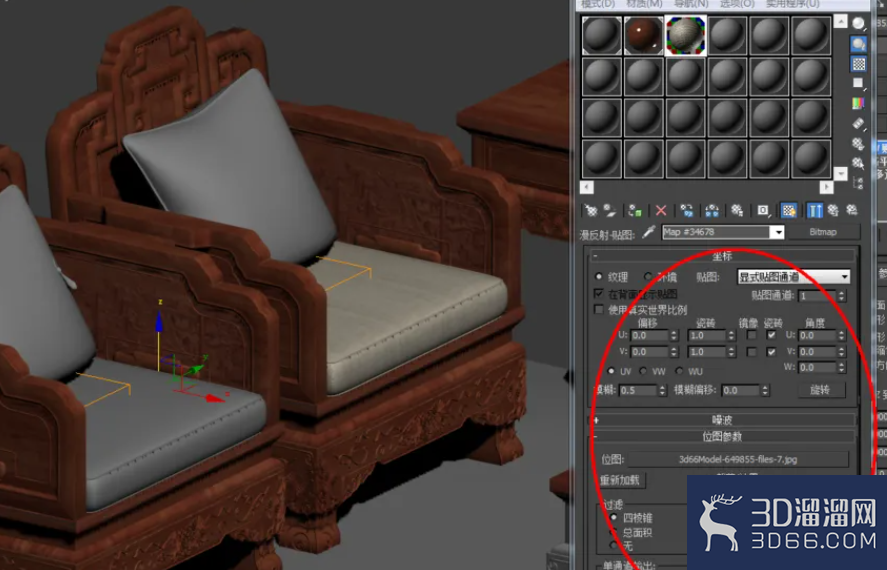Uncheck the V 瓷砖 tile checkbox

pos(771,352)
